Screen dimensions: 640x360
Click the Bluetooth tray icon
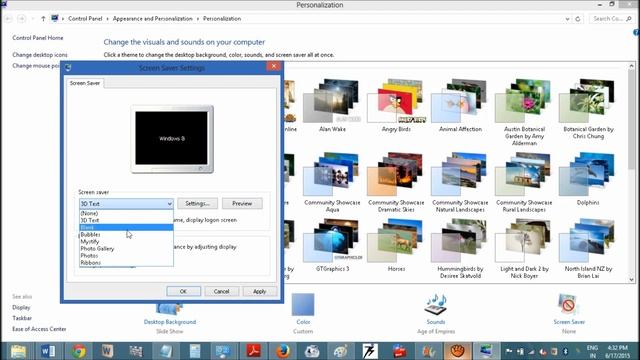click(565, 351)
